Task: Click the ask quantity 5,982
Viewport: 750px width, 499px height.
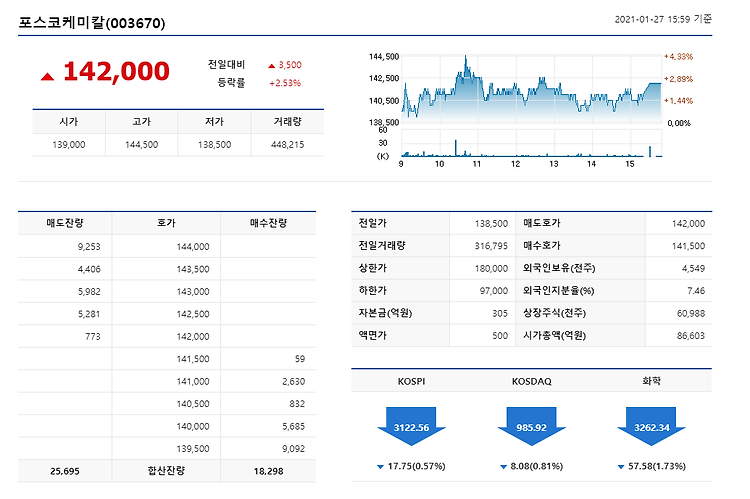Action: click(89, 291)
